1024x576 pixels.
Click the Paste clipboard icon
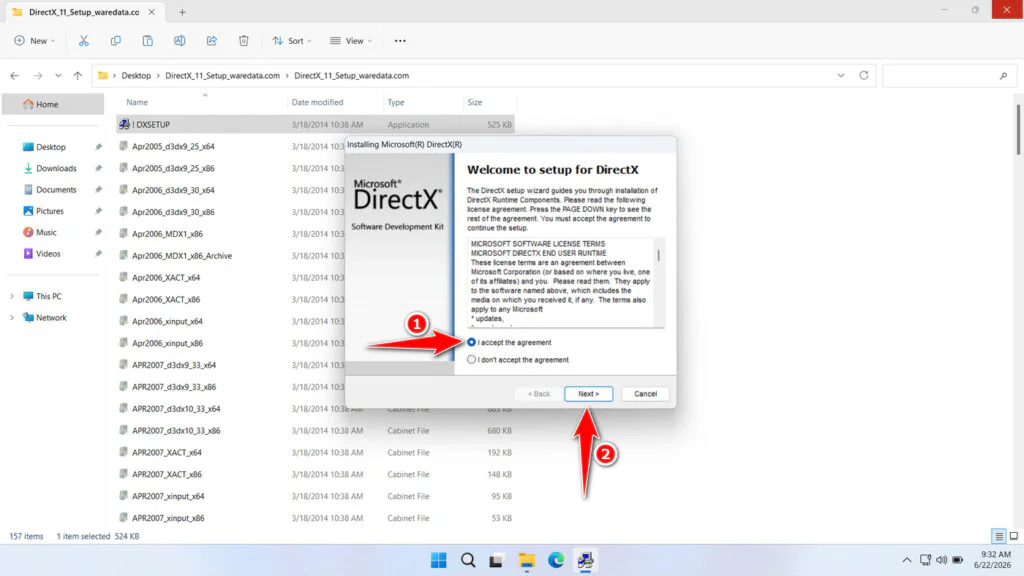coord(148,40)
